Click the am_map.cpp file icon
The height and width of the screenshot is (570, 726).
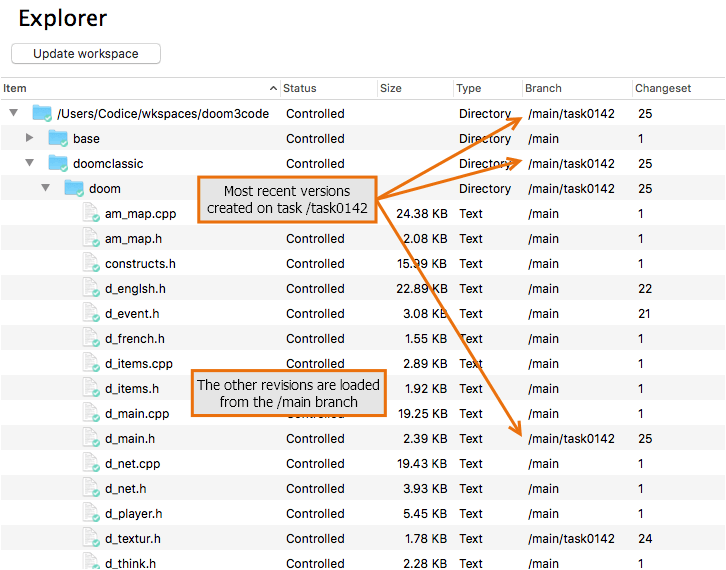91,213
